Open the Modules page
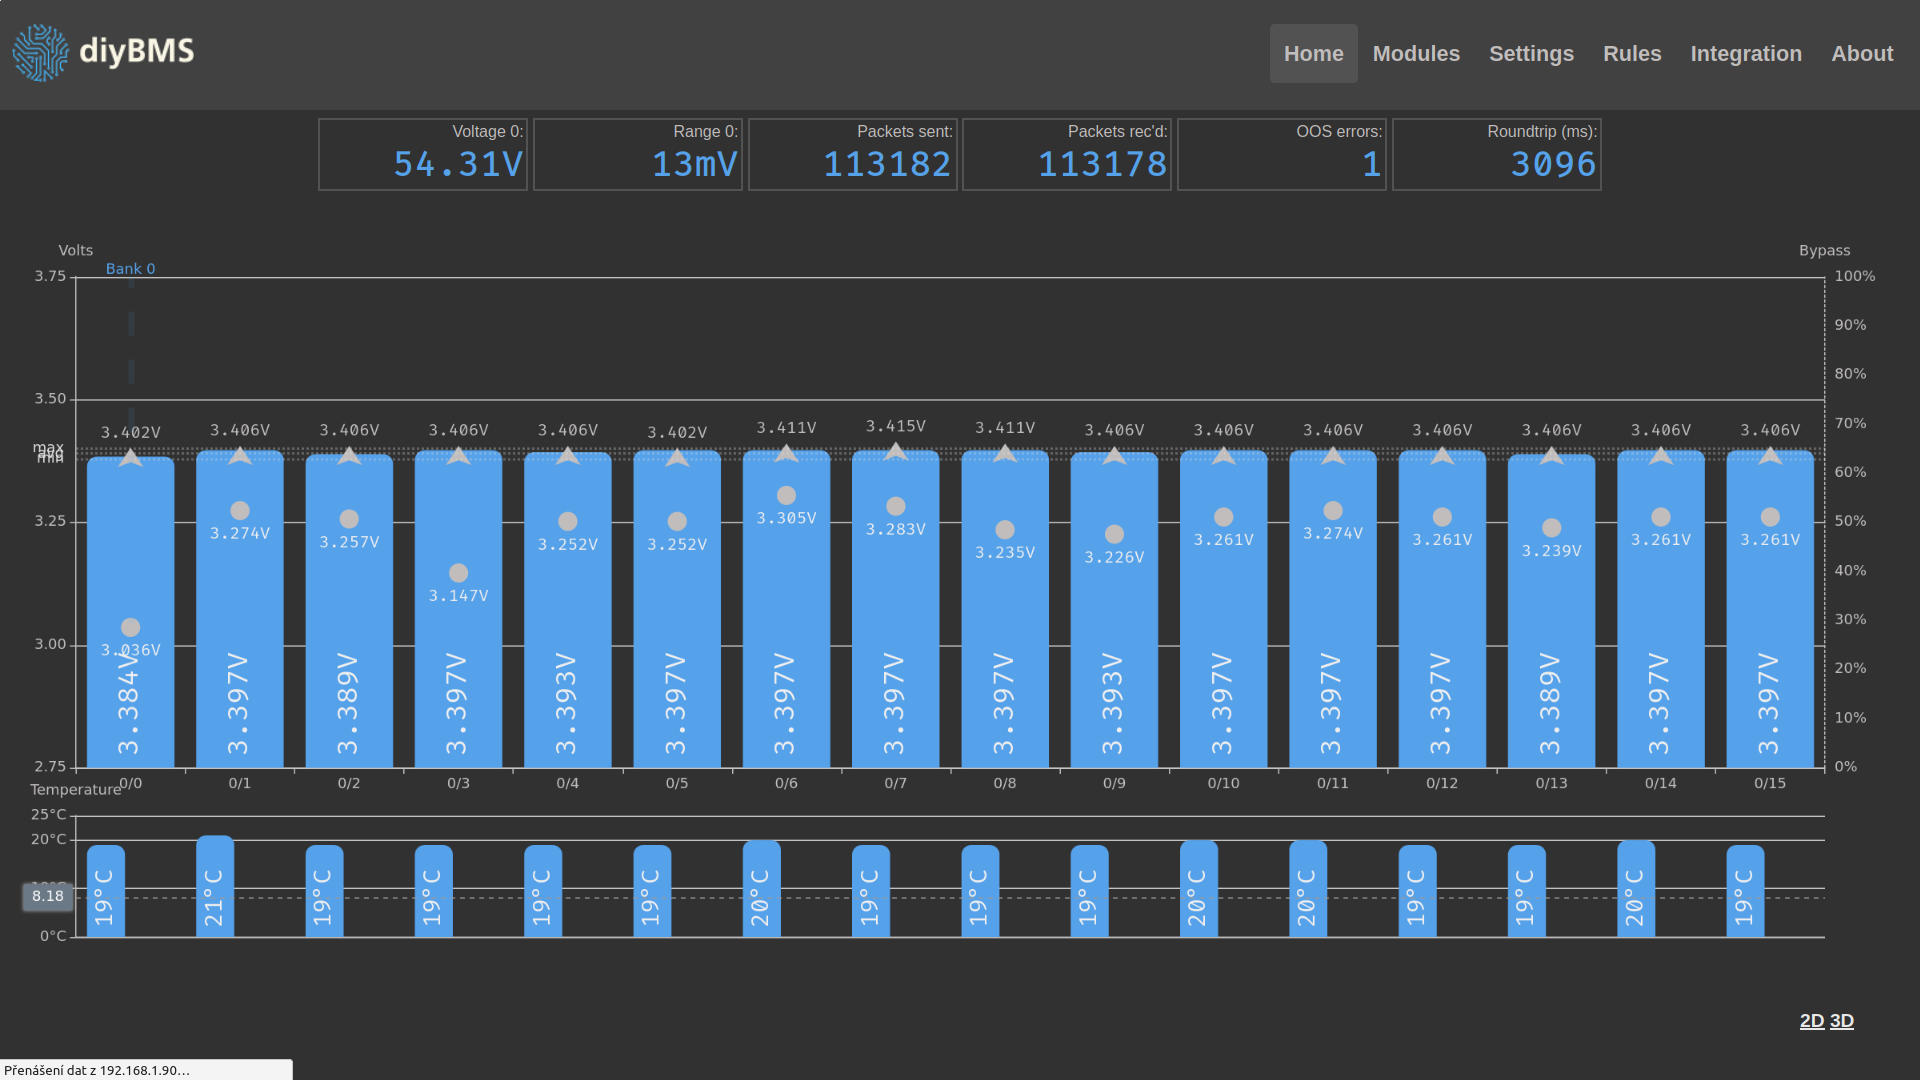 1415,54
